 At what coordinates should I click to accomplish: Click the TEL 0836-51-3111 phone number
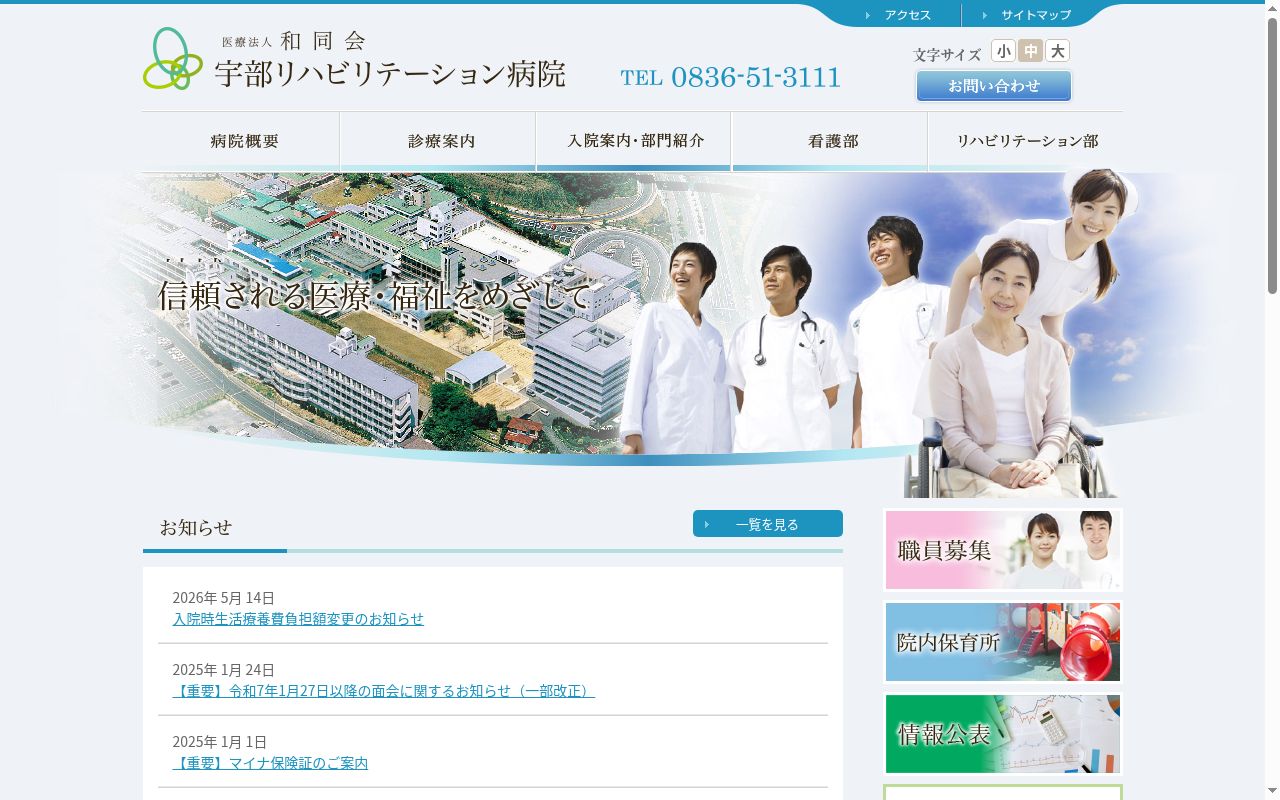(730, 77)
